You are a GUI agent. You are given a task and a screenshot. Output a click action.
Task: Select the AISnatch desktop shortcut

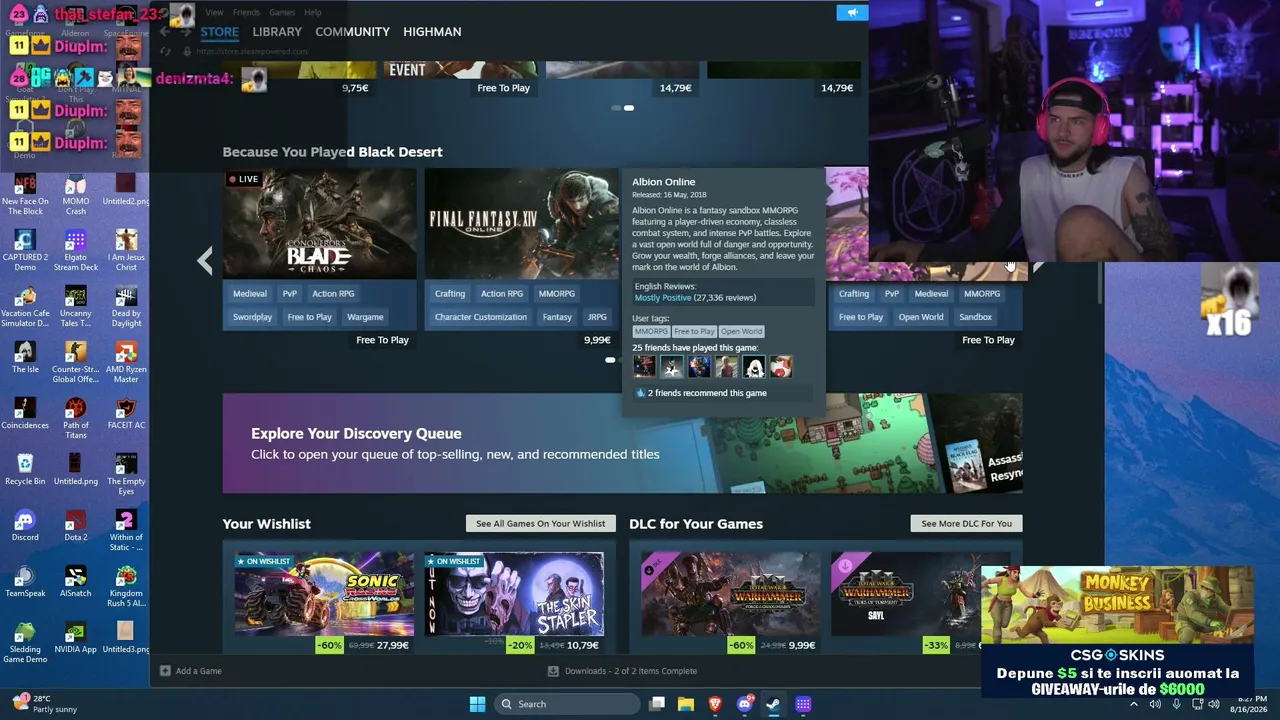click(x=76, y=582)
